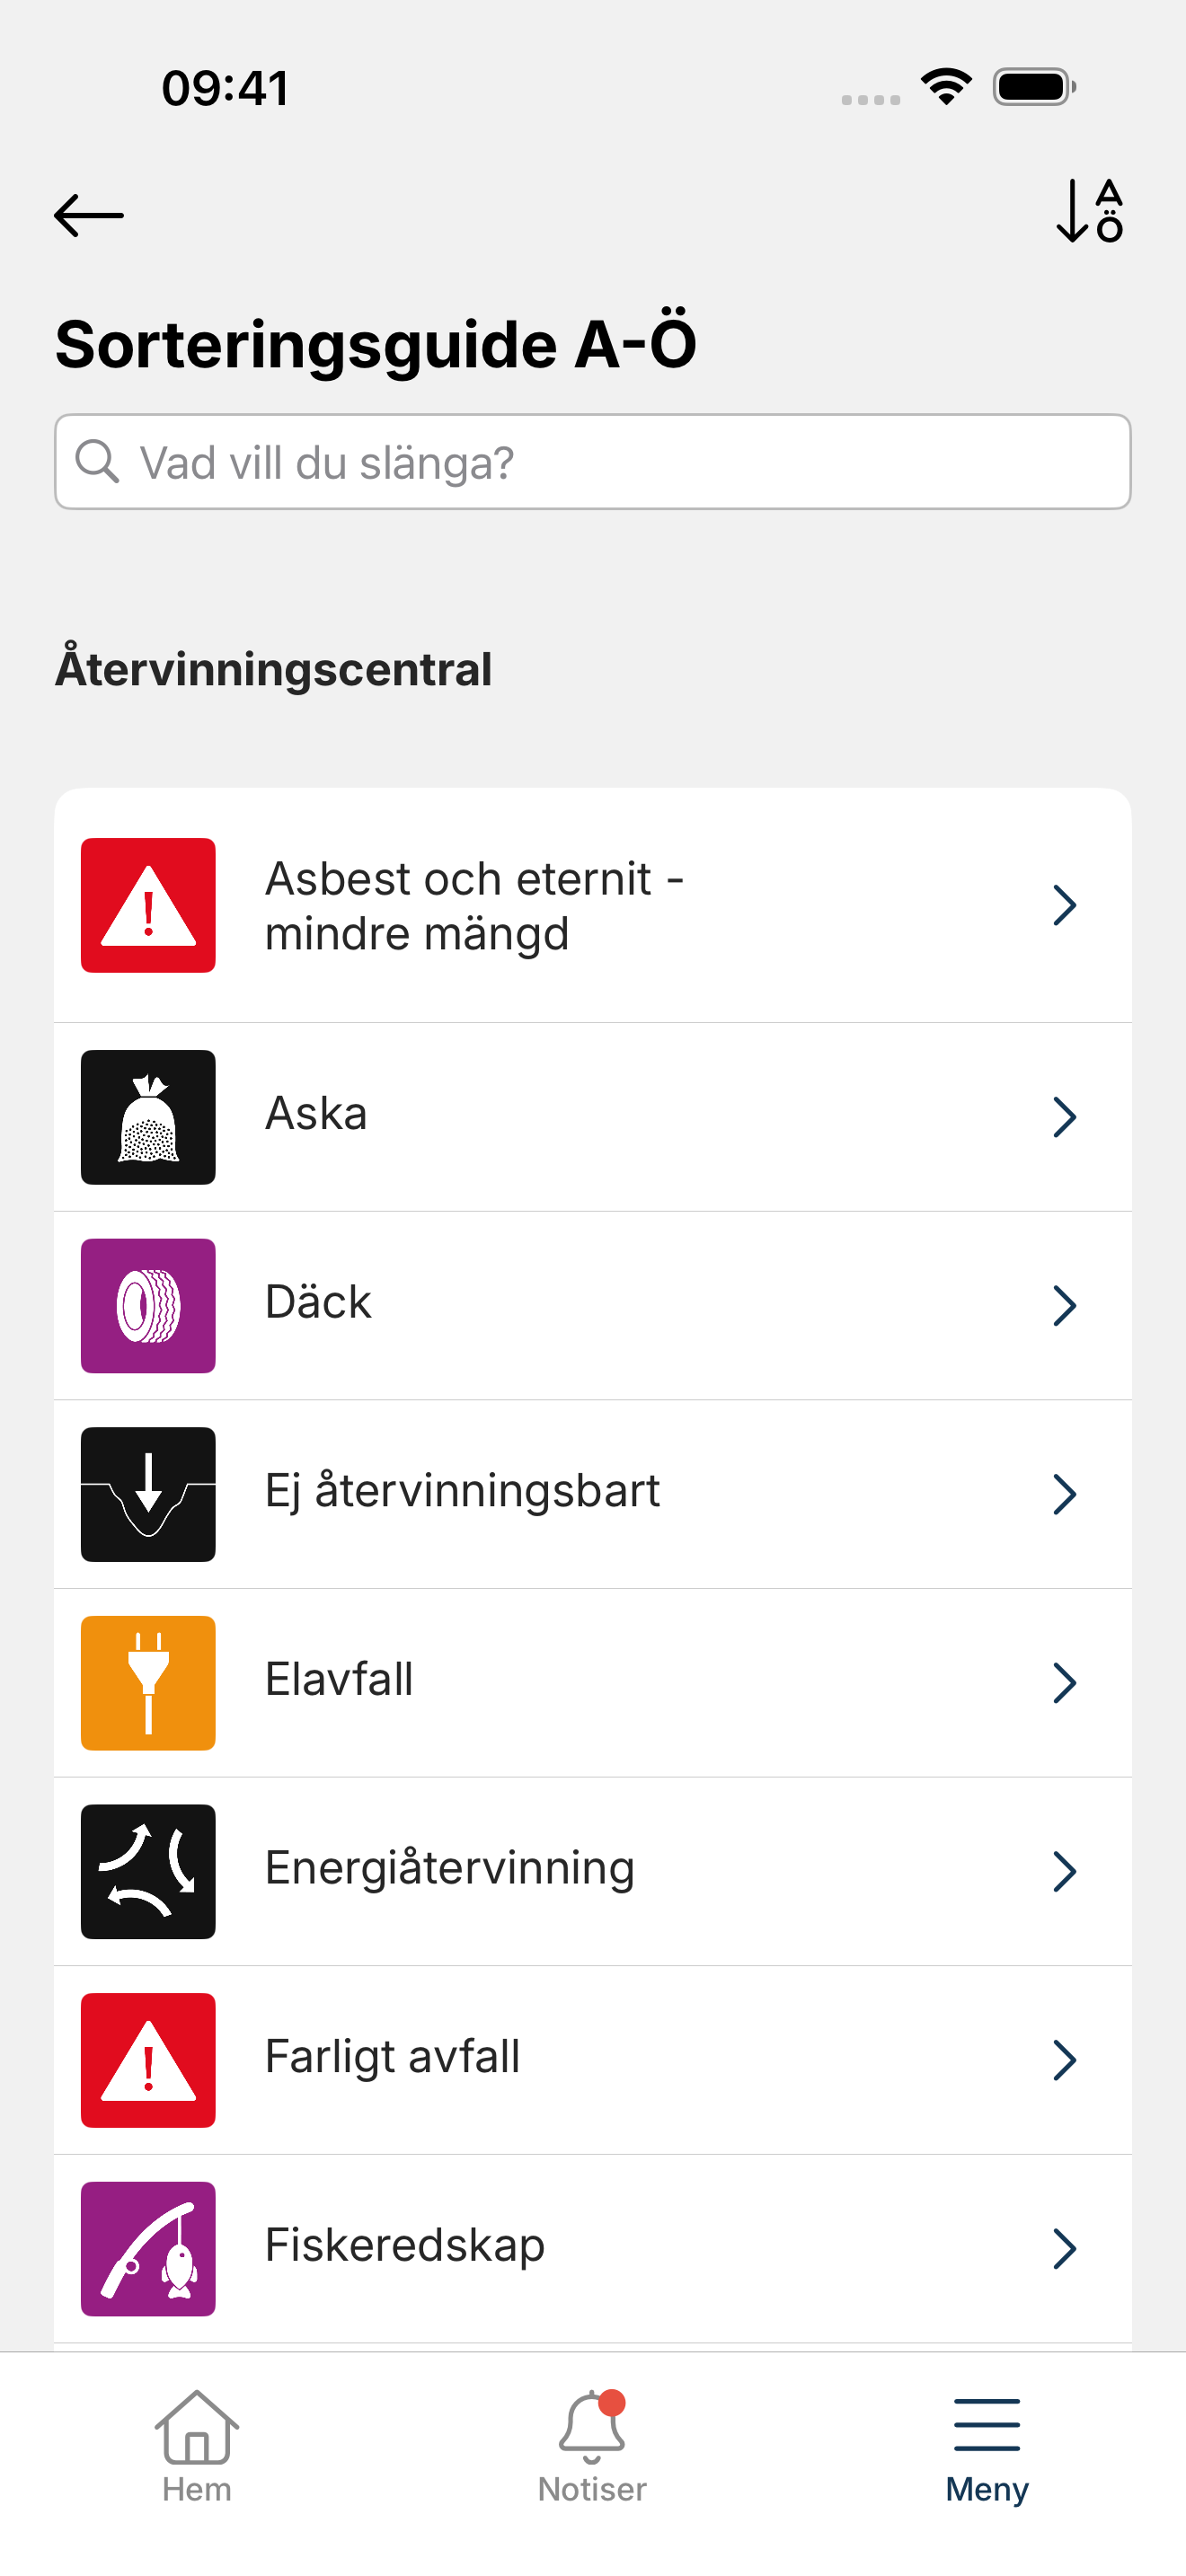
Task: Select the Ej återvinningsbart landfill icon
Action: click(x=148, y=1494)
